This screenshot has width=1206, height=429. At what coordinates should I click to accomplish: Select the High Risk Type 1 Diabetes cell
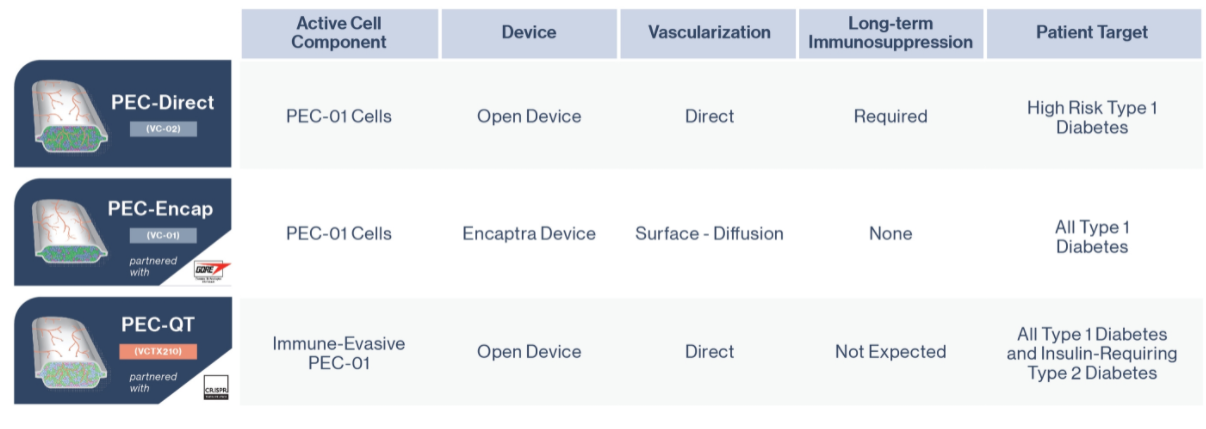pyautogui.click(x=1092, y=117)
